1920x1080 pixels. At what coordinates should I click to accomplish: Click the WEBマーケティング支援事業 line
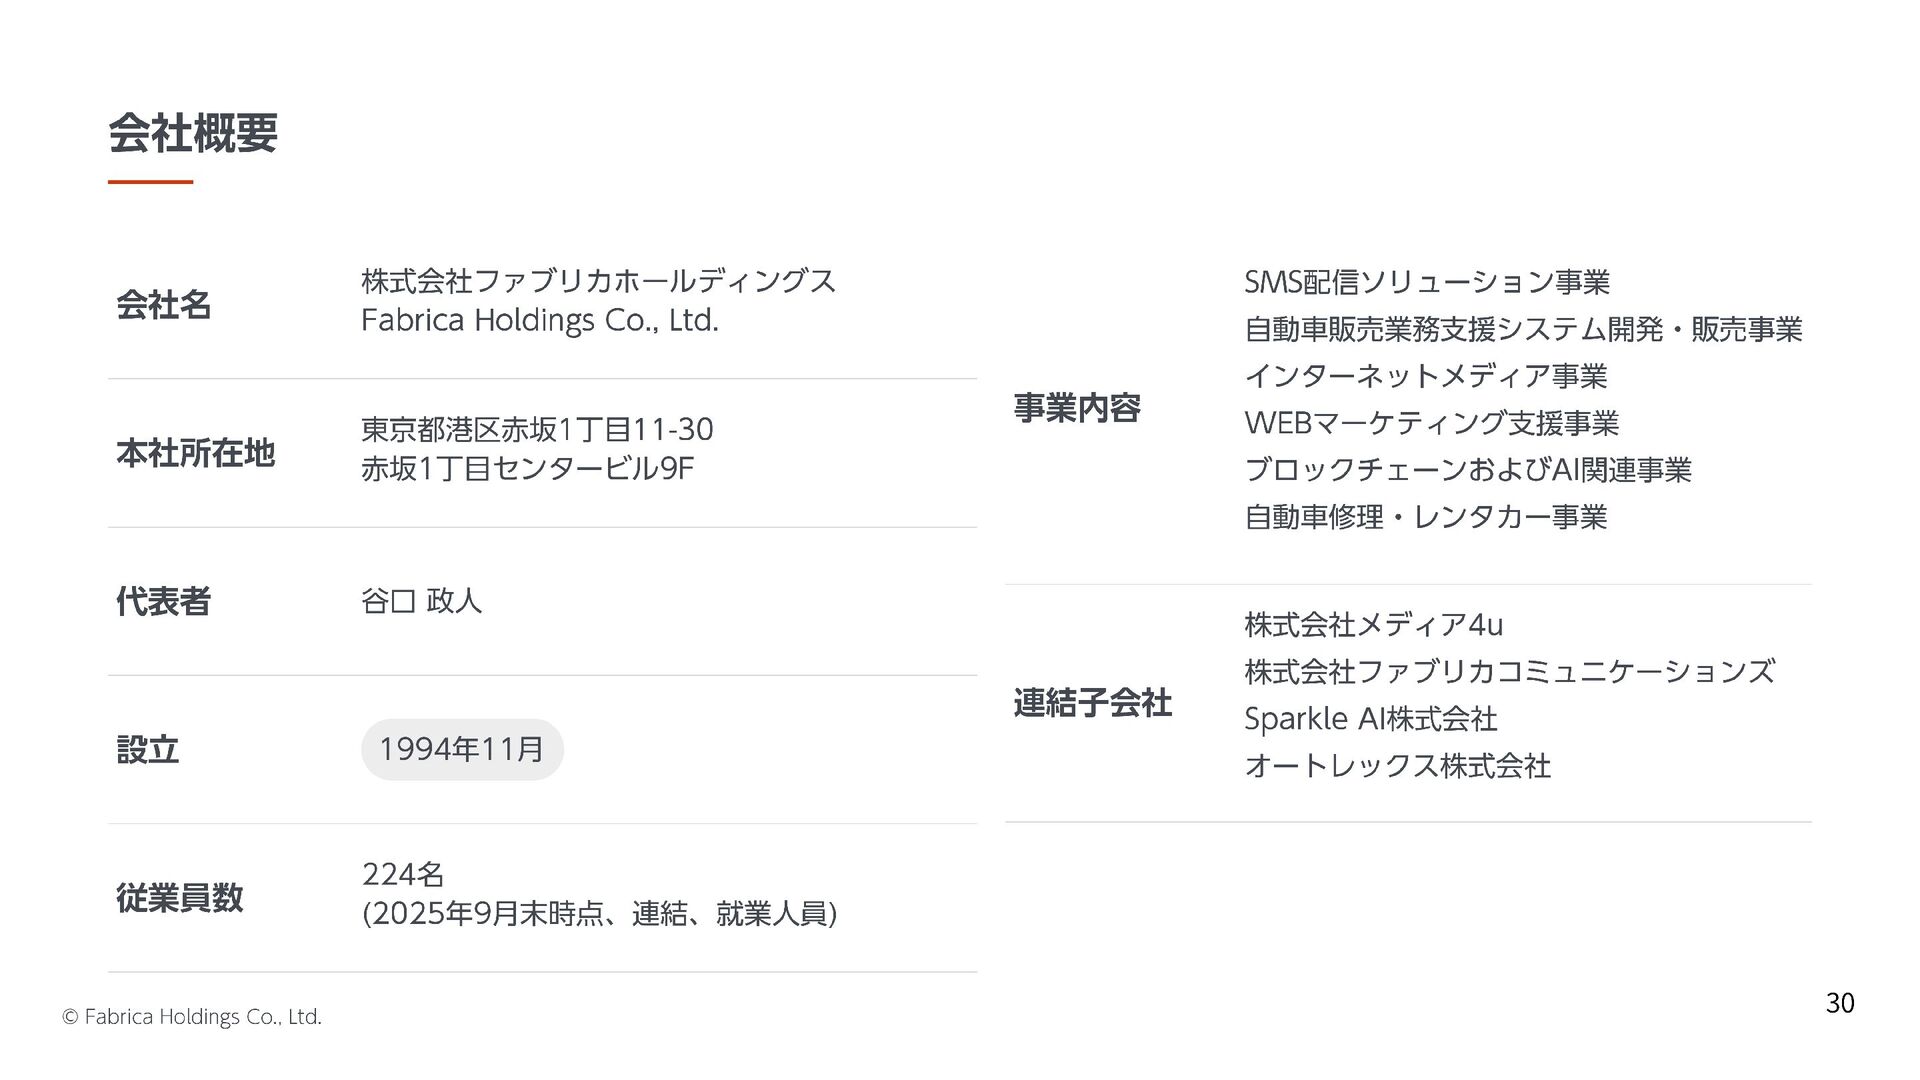tap(1432, 424)
